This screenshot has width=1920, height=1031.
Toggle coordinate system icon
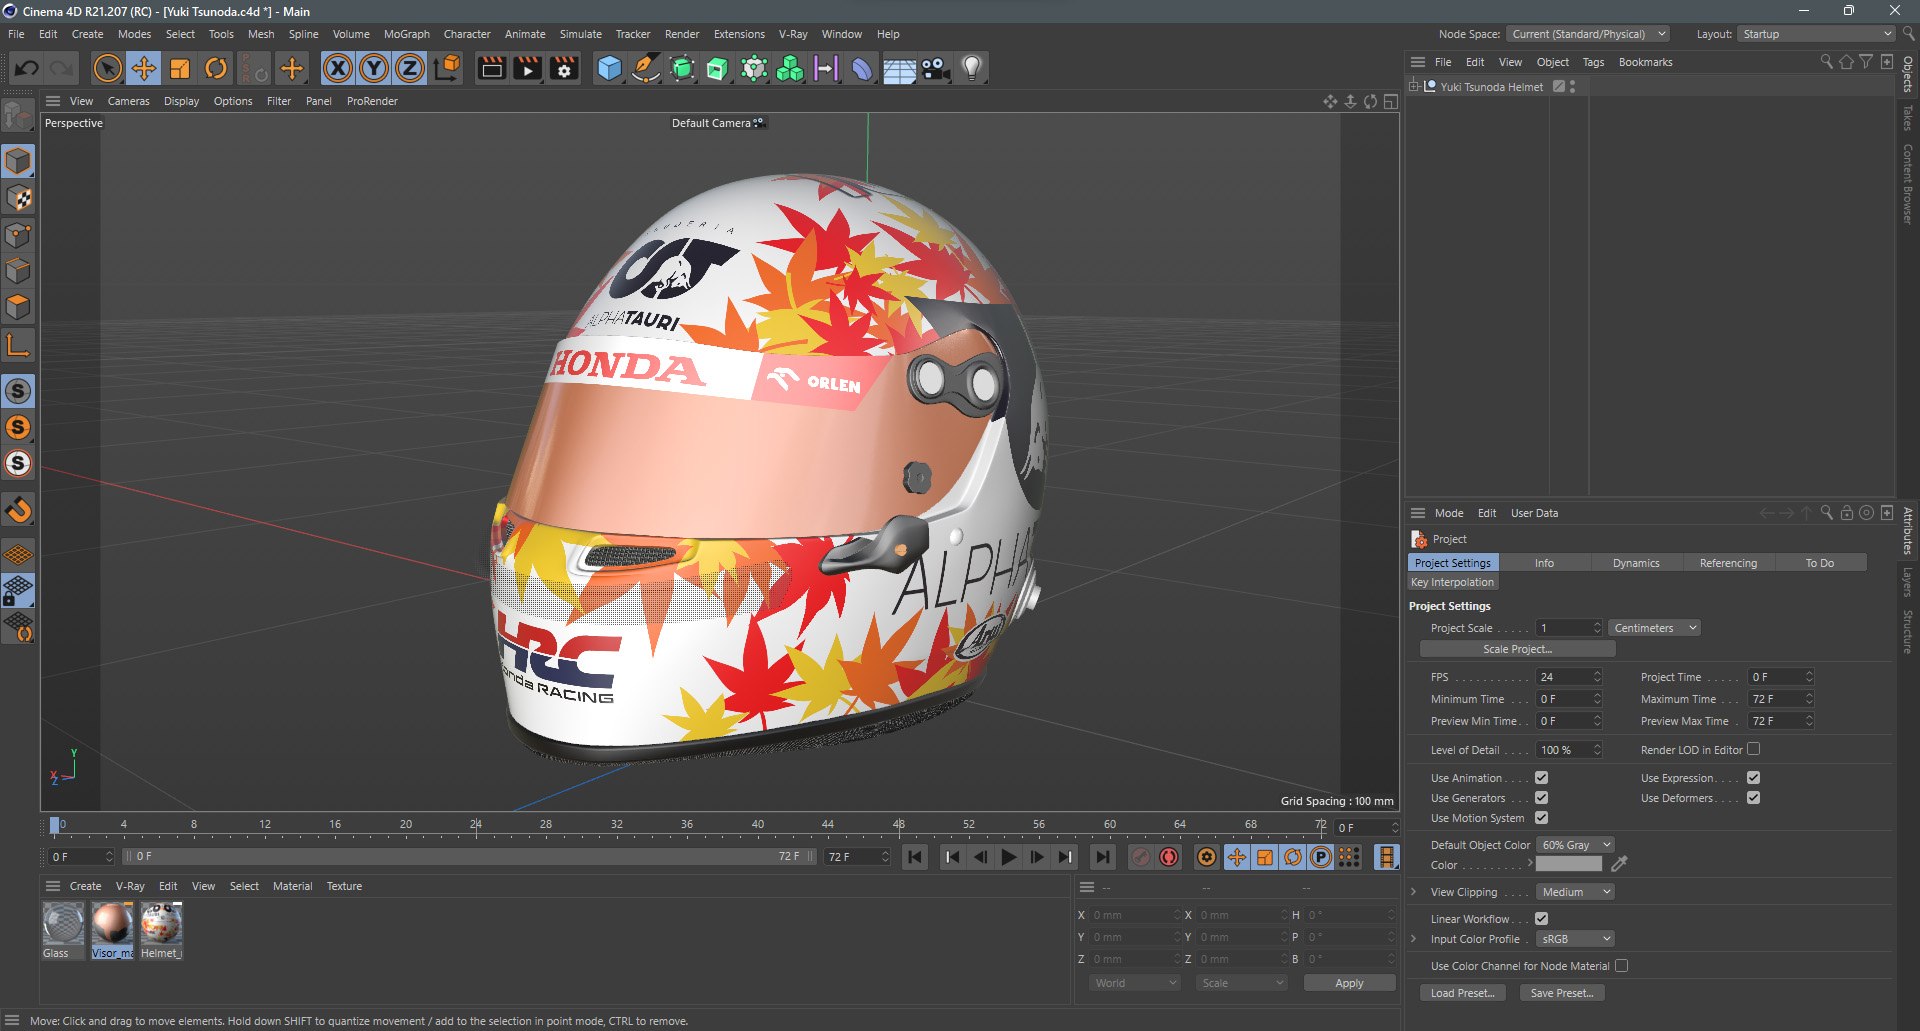(x=447, y=68)
